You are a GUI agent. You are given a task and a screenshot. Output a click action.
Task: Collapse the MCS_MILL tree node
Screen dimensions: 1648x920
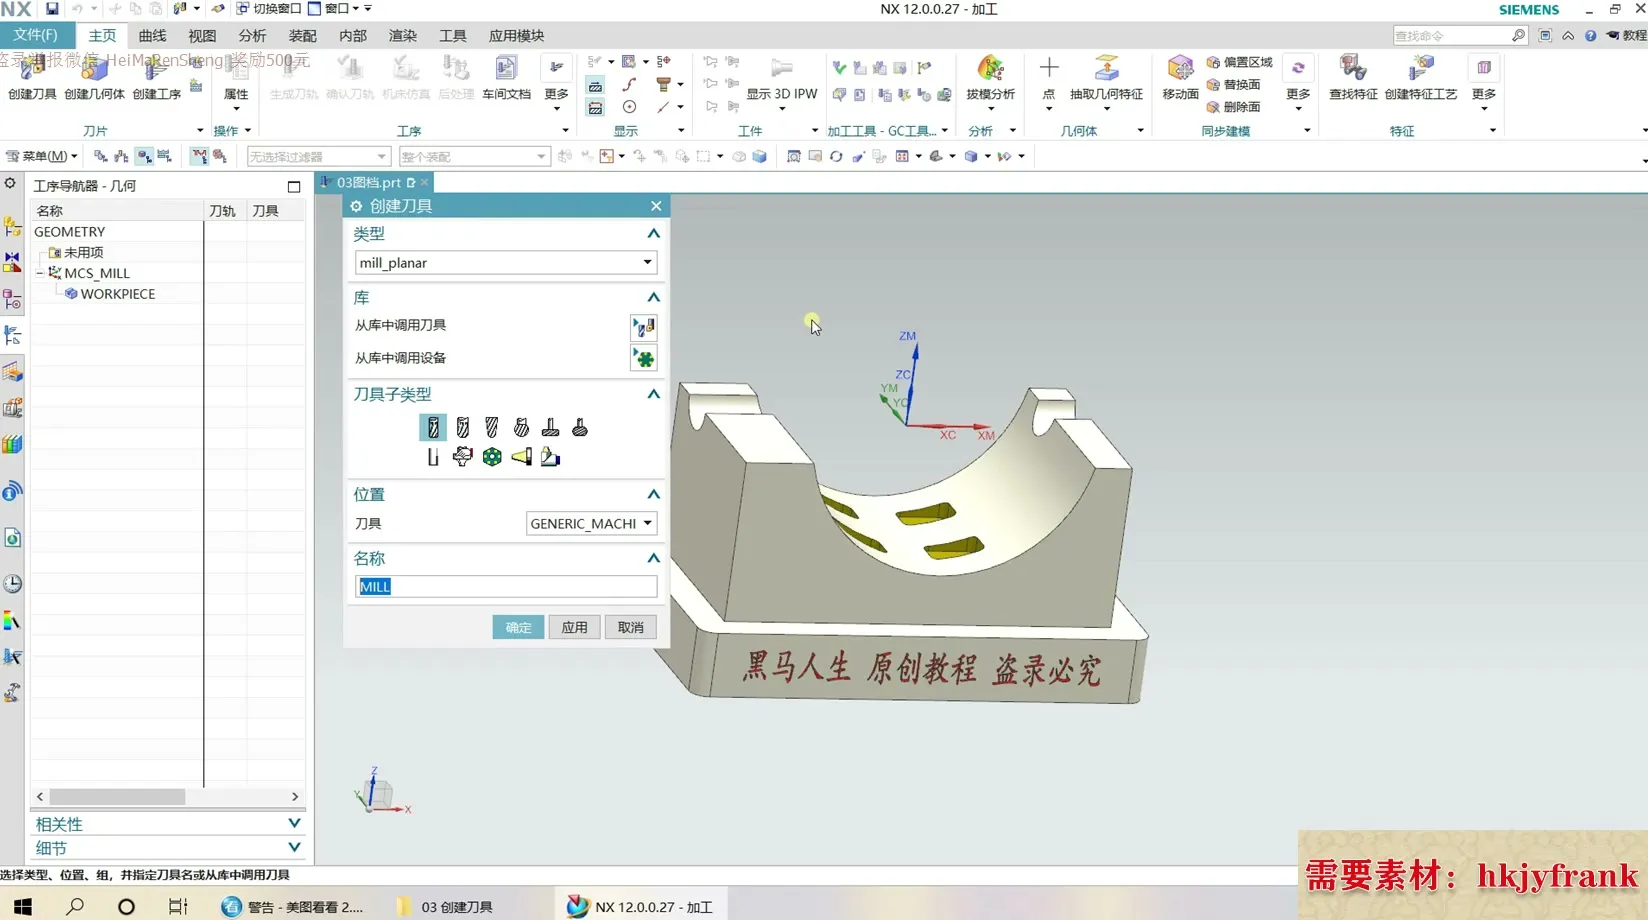pos(41,273)
